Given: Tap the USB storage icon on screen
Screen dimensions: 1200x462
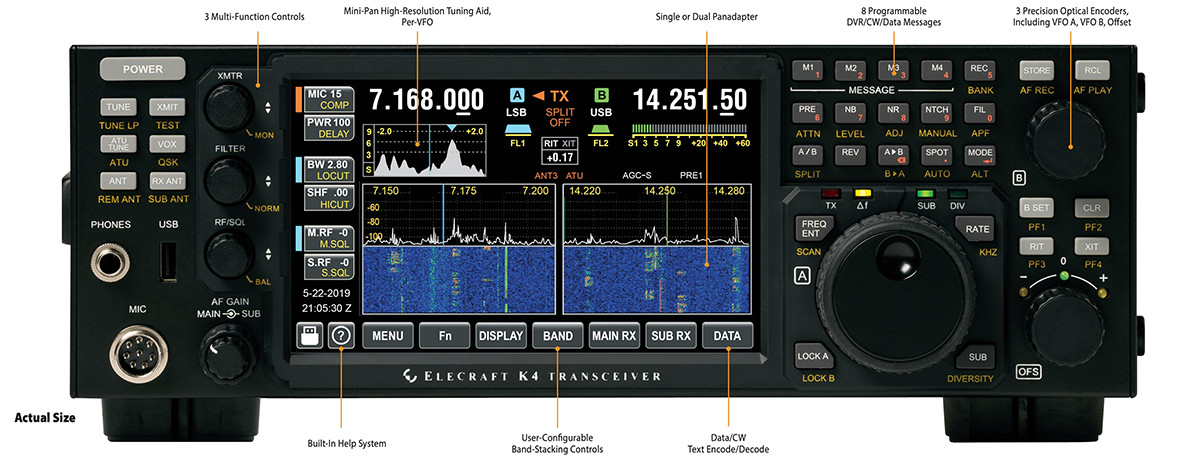Looking at the screenshot, I should pos(308,336).
